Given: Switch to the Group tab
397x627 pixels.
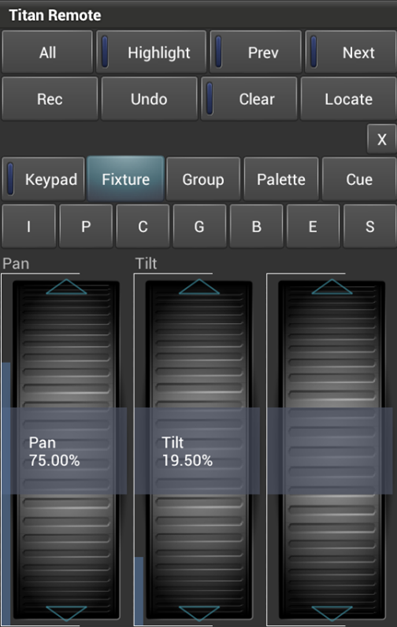Looking at the screenshot, I should 203,179.
